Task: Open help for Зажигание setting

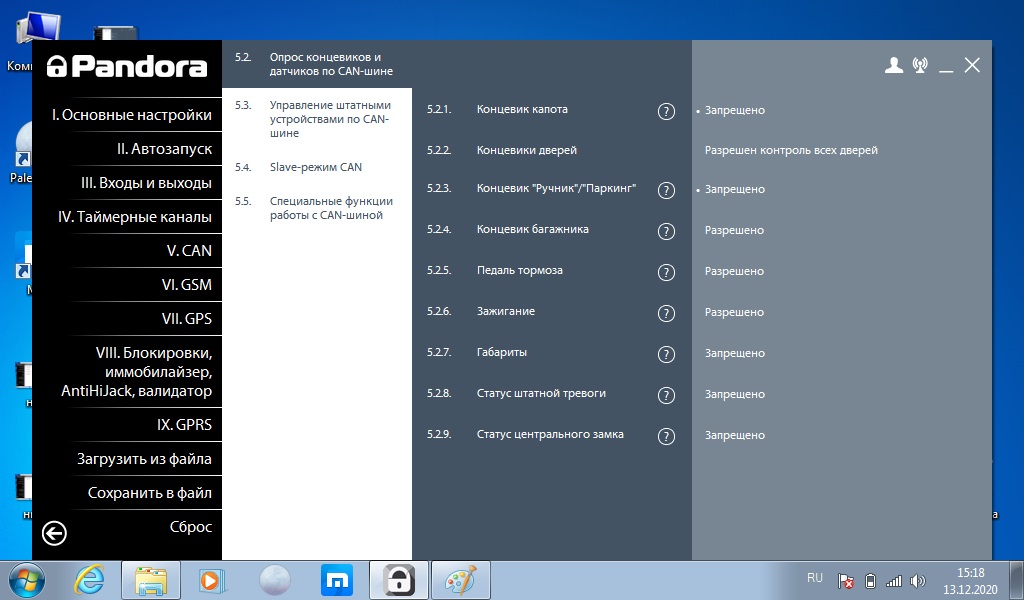Action: click(666, 314)
